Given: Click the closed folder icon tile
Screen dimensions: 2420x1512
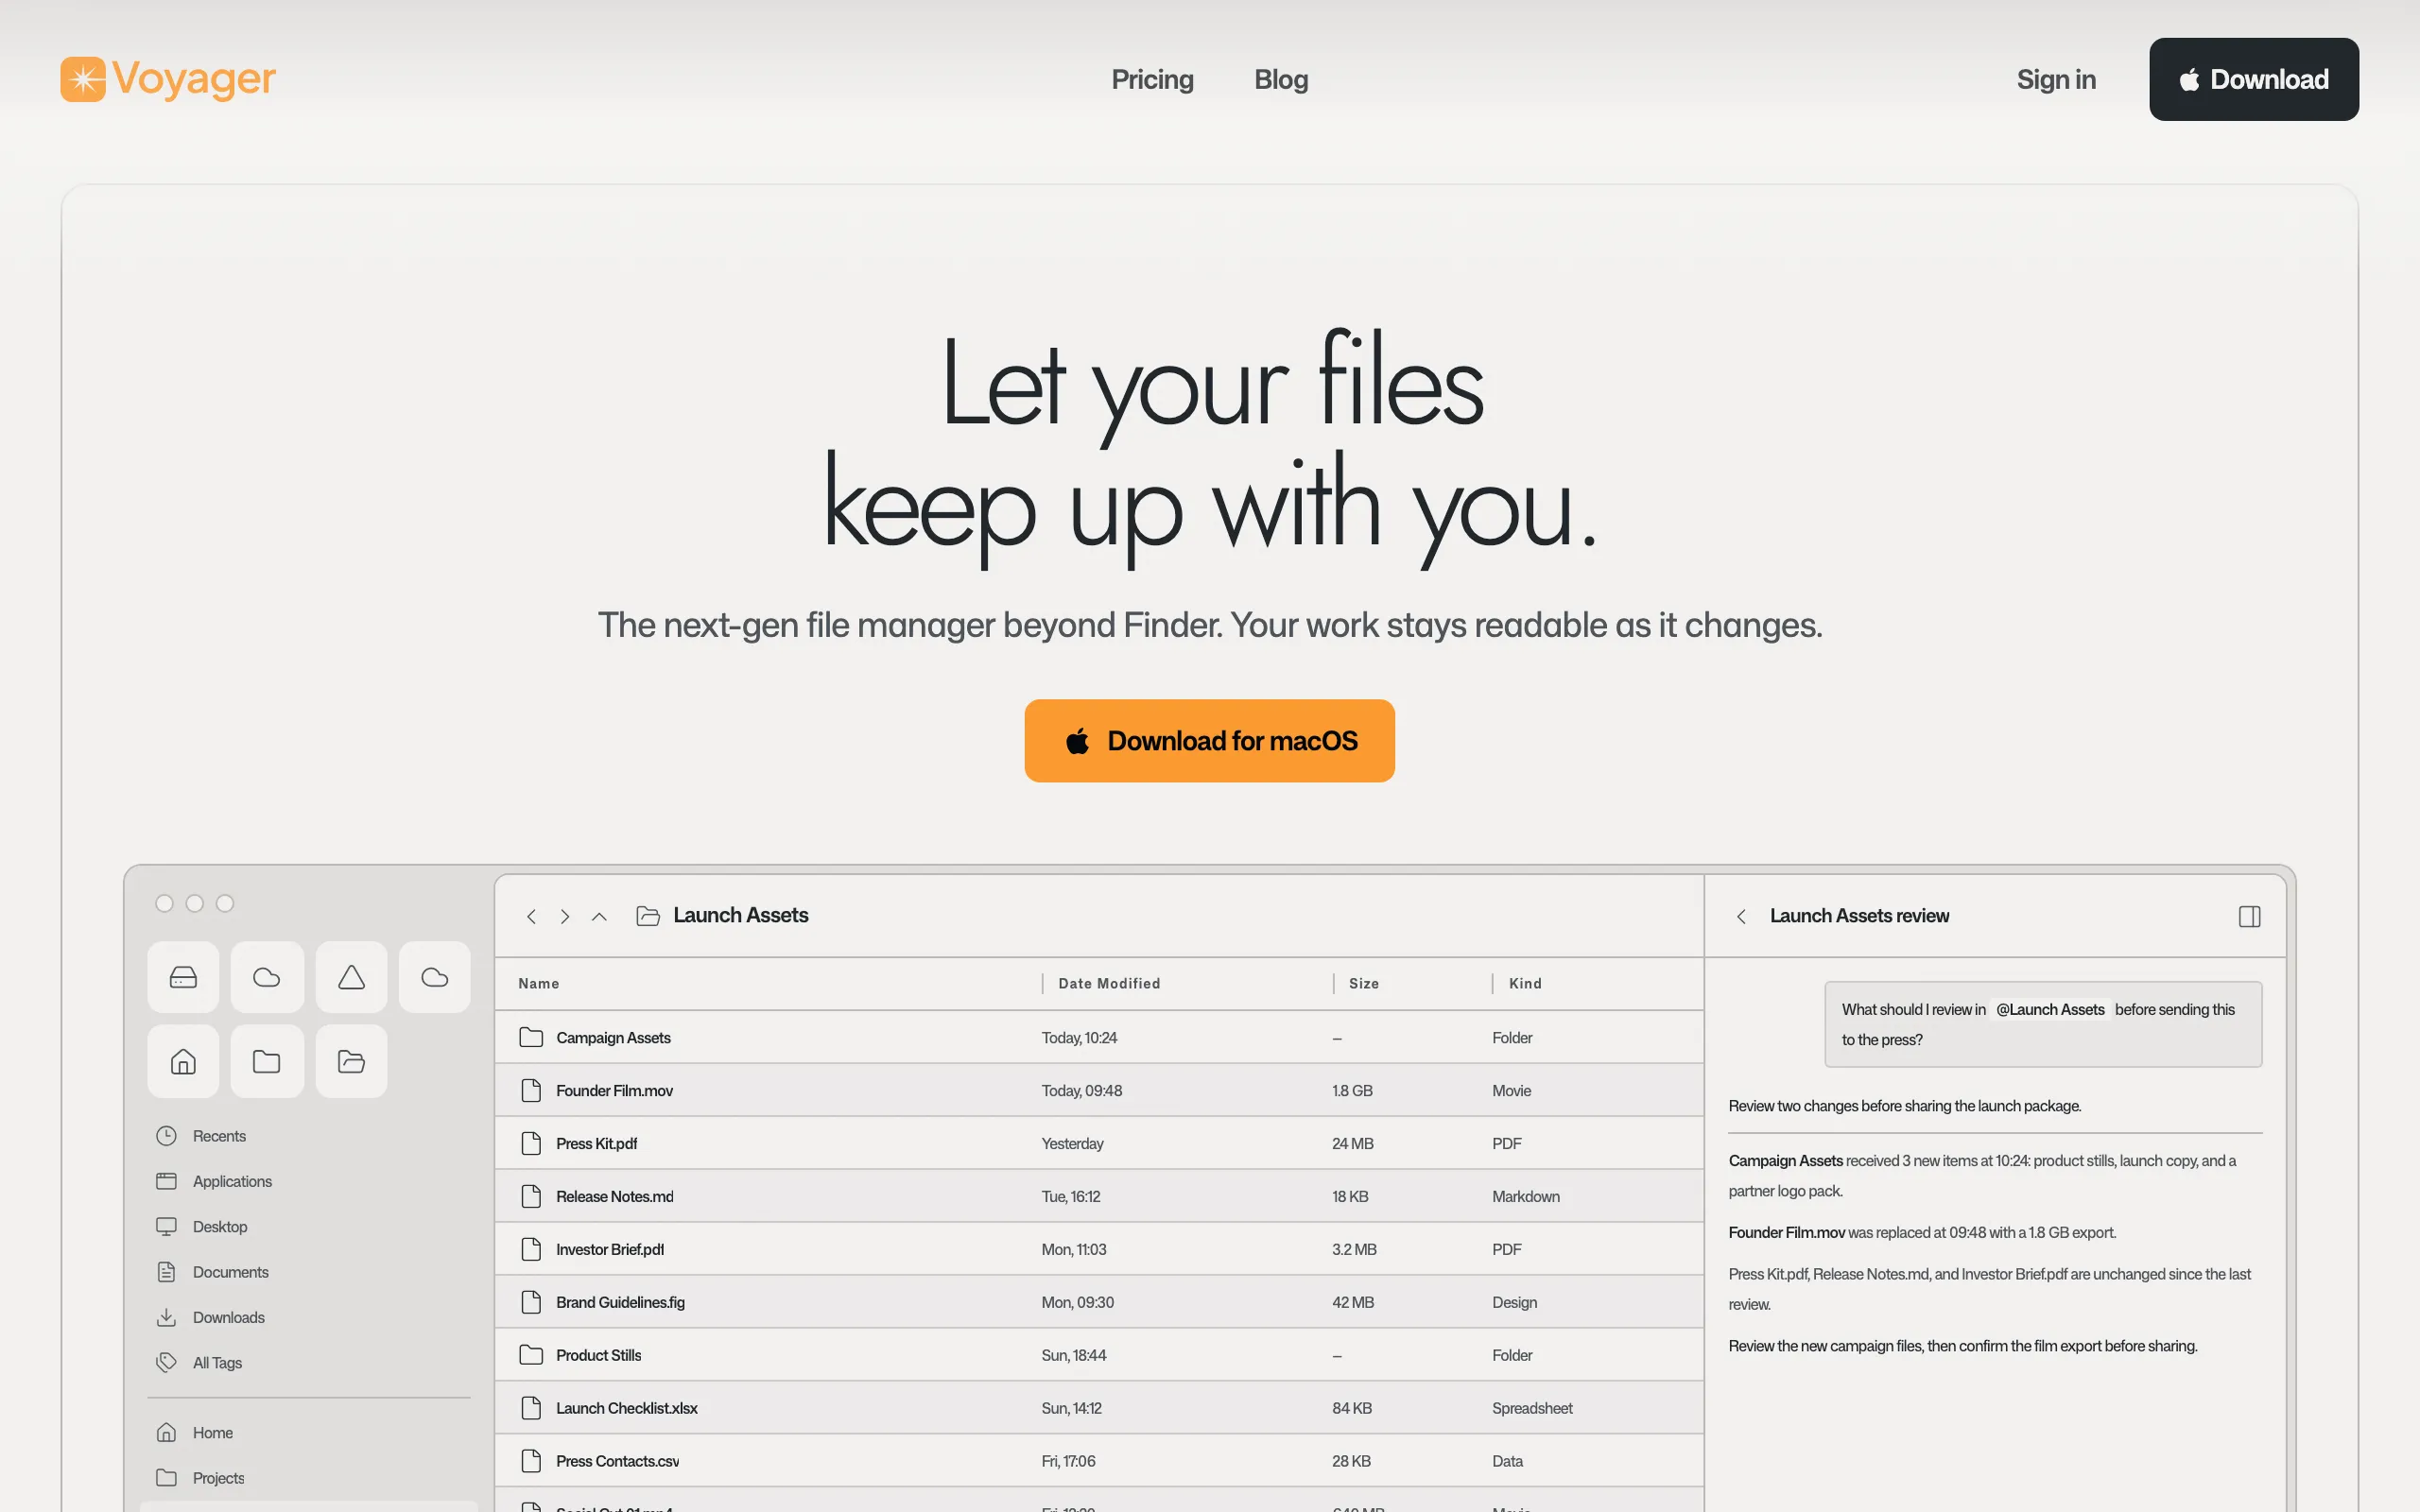Looking at the screenshot, I should pyautogui.click(x=267, y=1061).
